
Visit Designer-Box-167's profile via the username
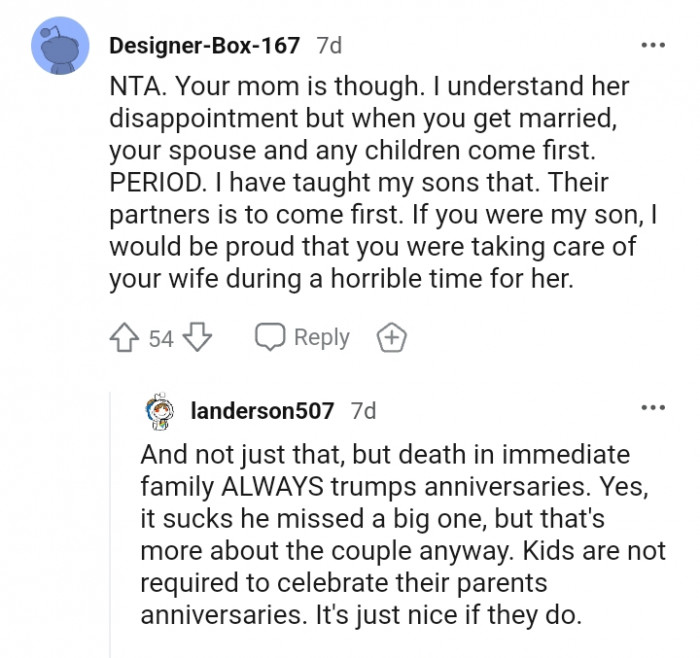click(204, 46)
